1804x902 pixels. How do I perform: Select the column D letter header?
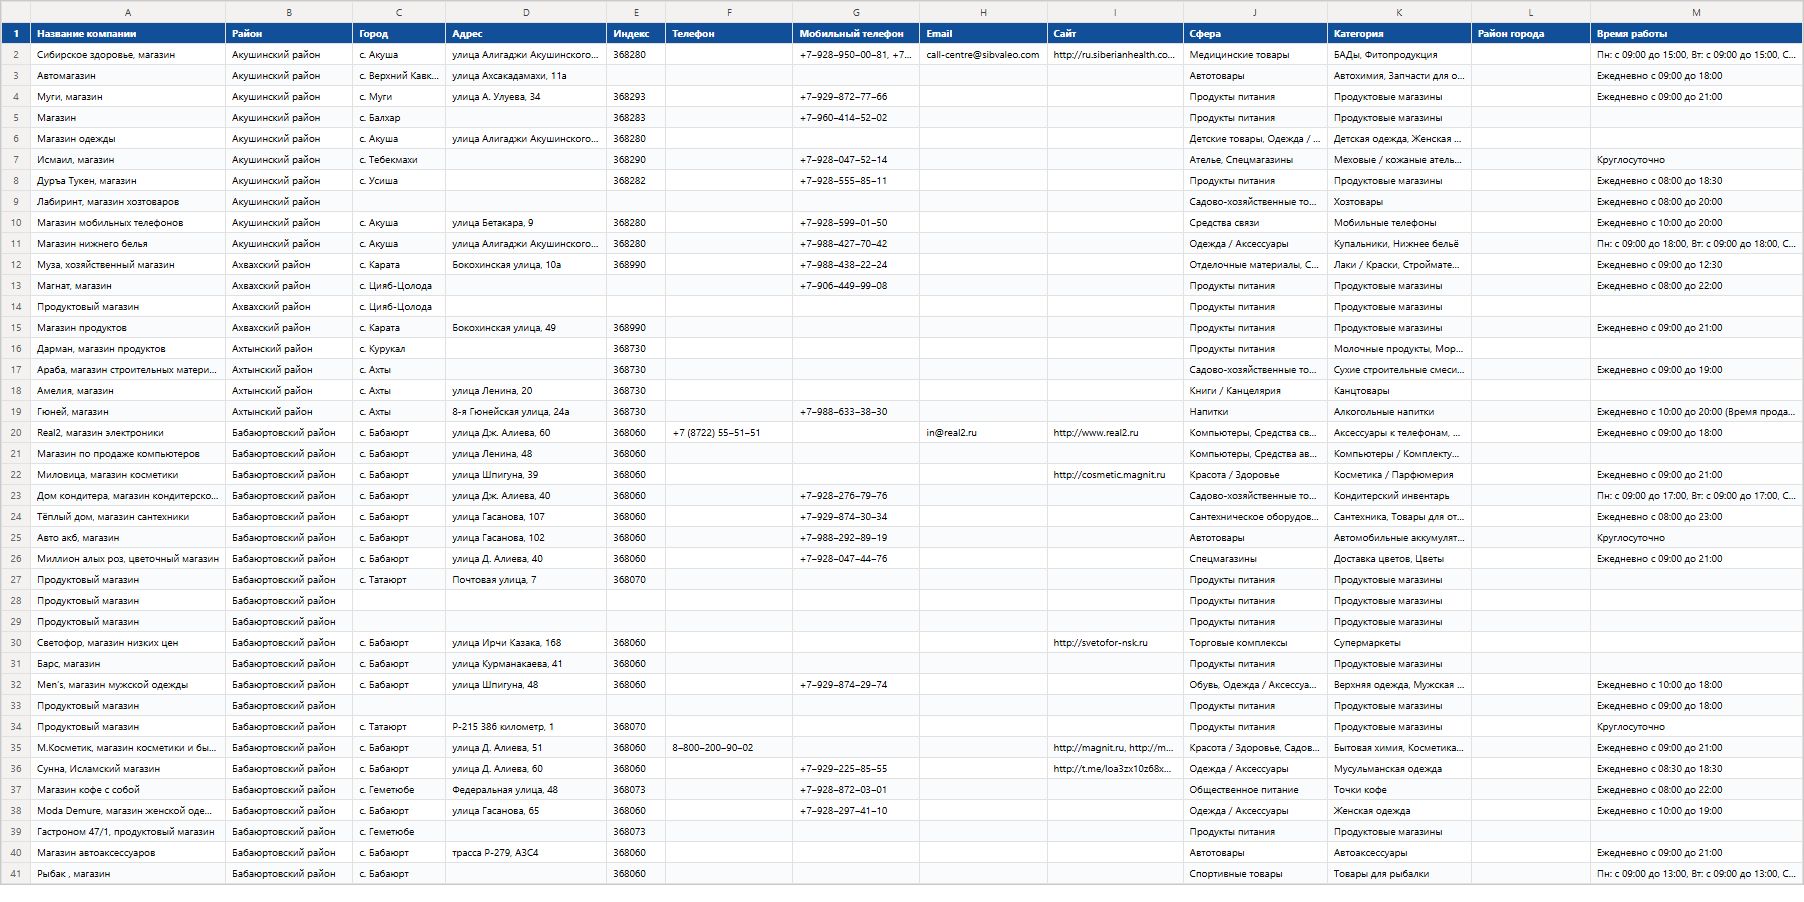[x=526, y=12]
